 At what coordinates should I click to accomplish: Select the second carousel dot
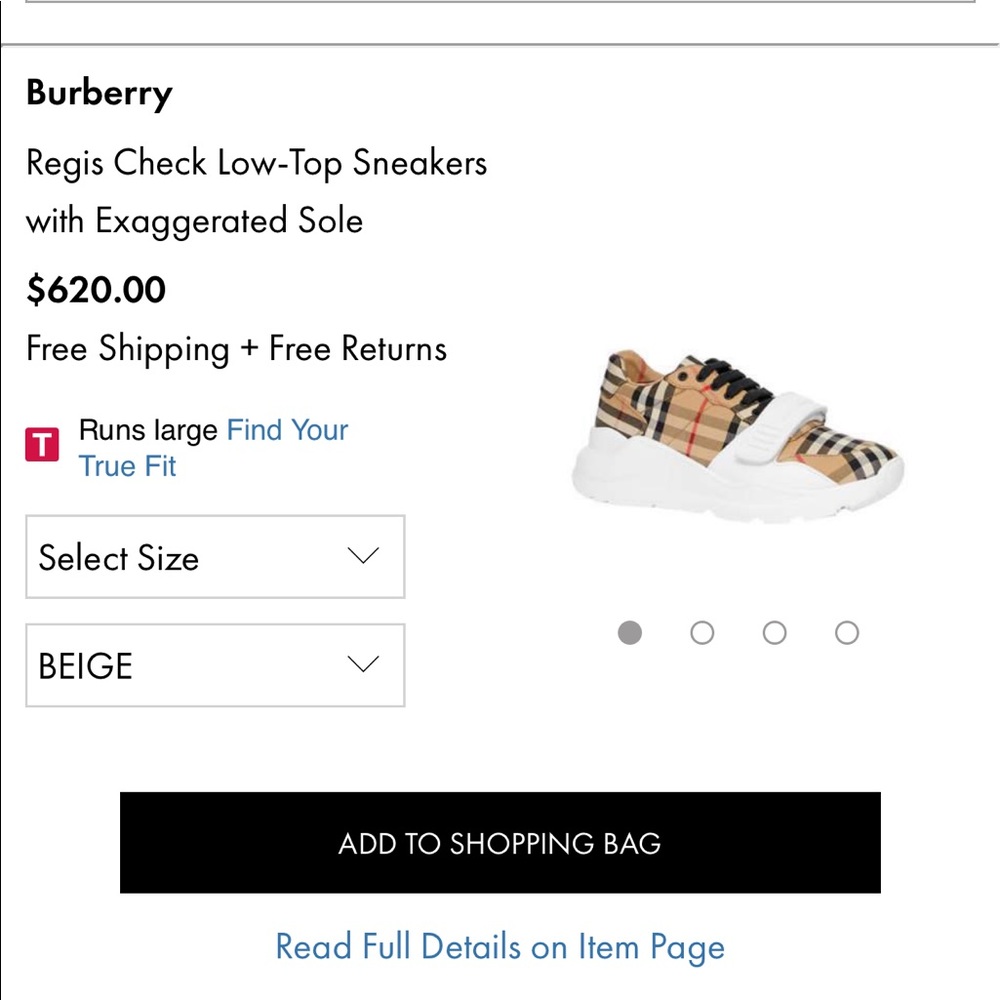[702, 632]
